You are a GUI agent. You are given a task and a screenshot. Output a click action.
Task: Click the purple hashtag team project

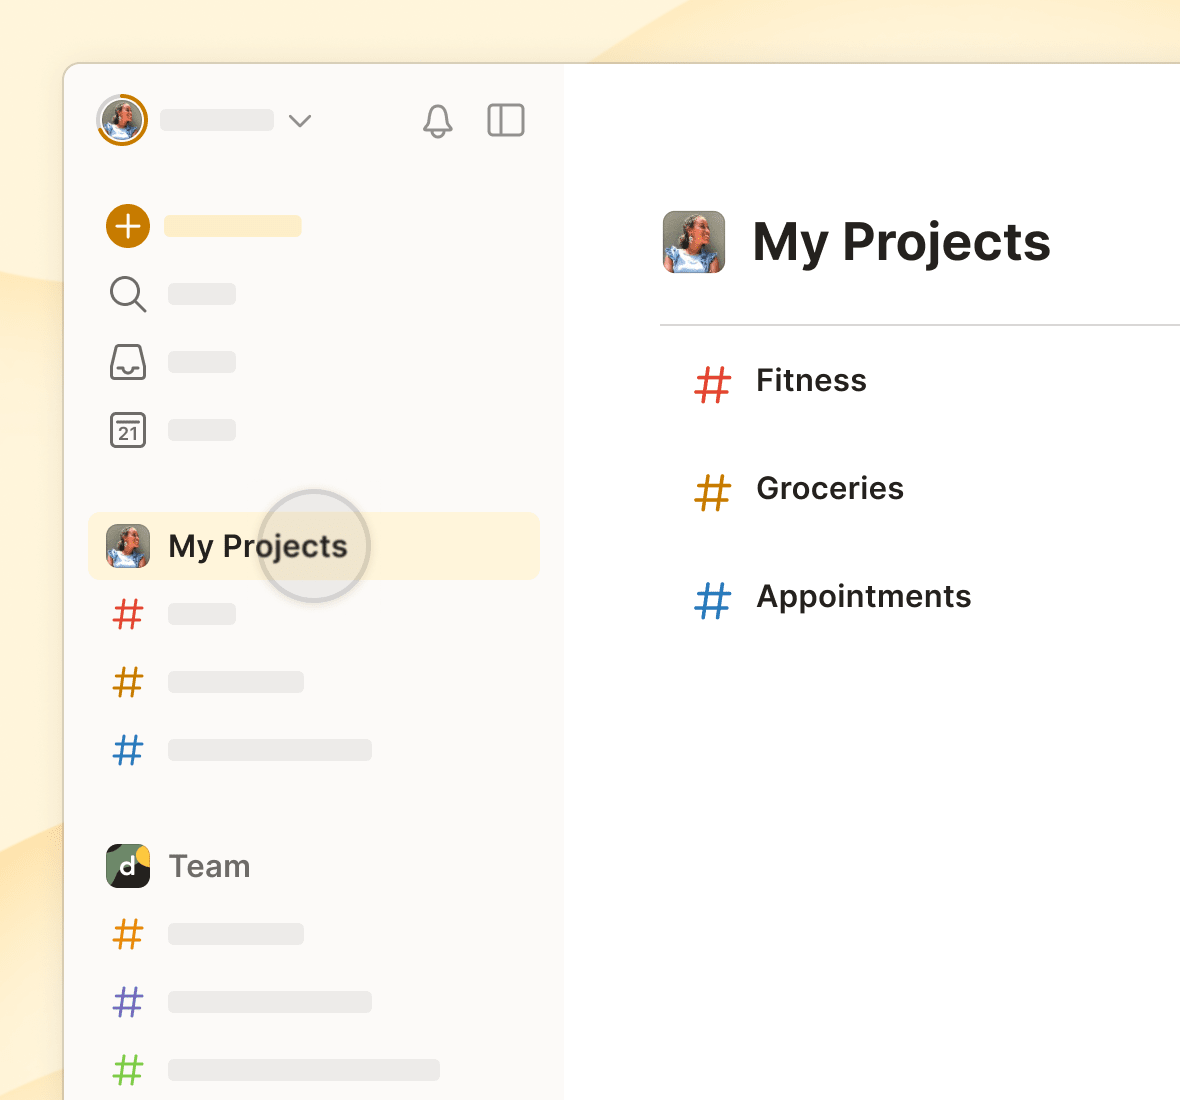click(128, 1002)
